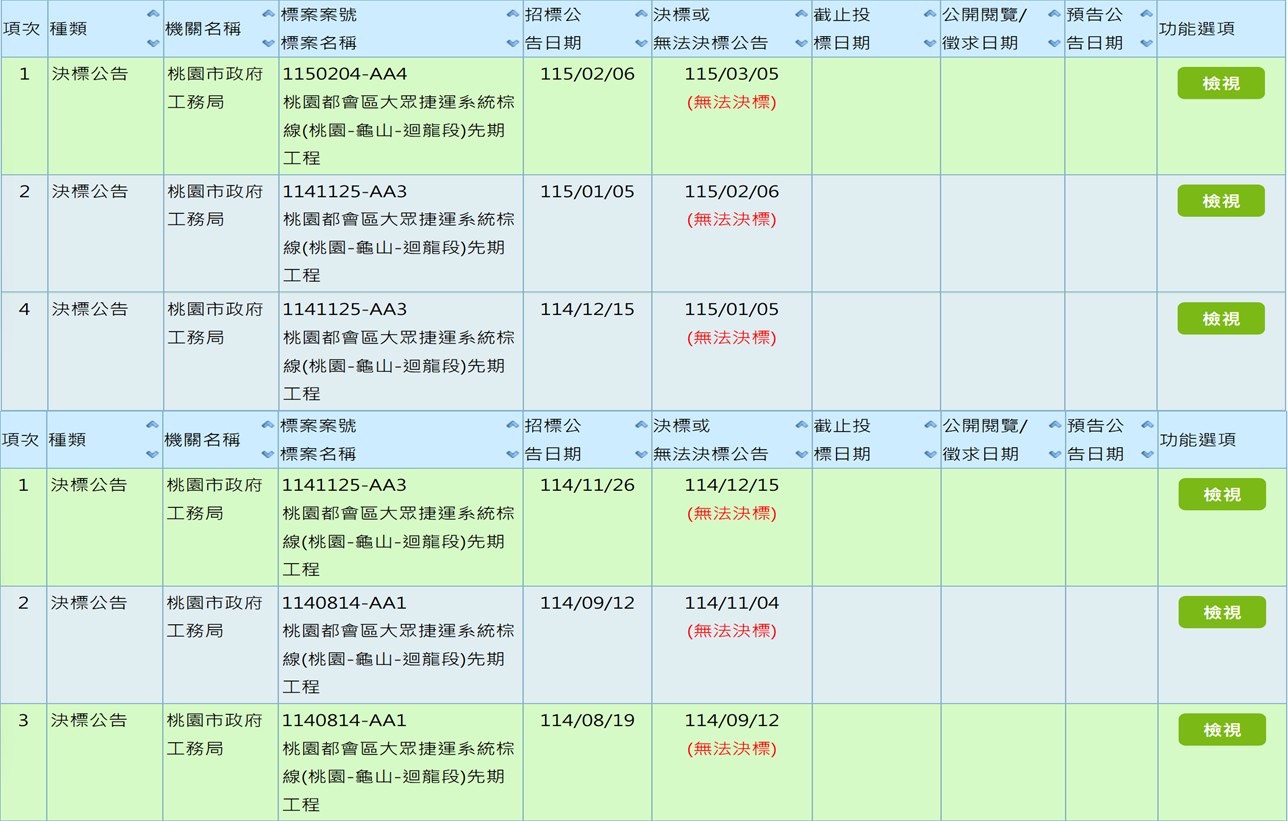View the tender announced 114/11/26

pos(1221,495)
